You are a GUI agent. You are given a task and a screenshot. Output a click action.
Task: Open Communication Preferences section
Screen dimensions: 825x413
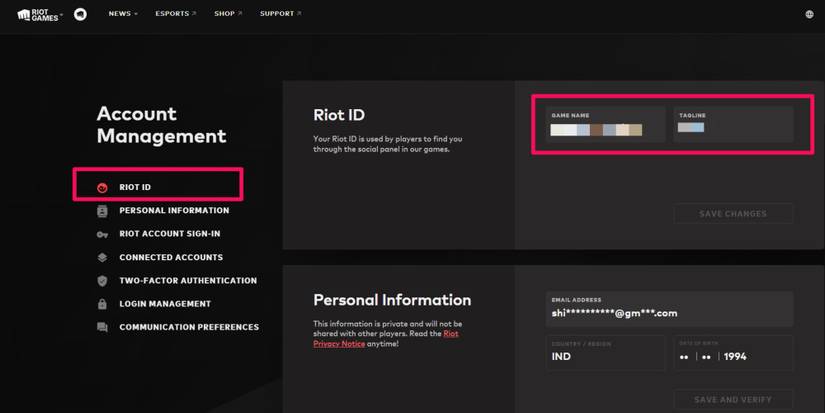[x=189, y=327]
